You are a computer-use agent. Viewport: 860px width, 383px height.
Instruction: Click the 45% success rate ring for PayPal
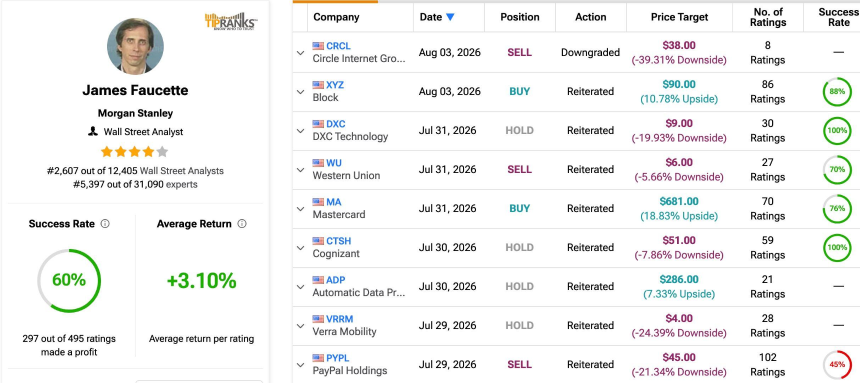837,364
